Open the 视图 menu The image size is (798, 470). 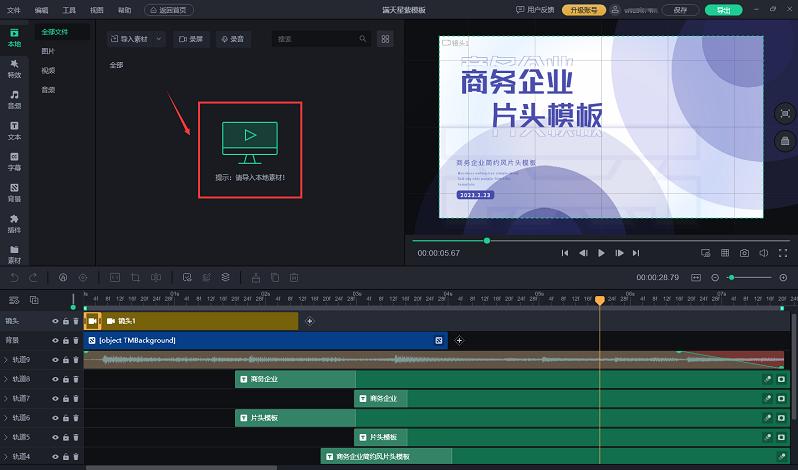point(97,10)
